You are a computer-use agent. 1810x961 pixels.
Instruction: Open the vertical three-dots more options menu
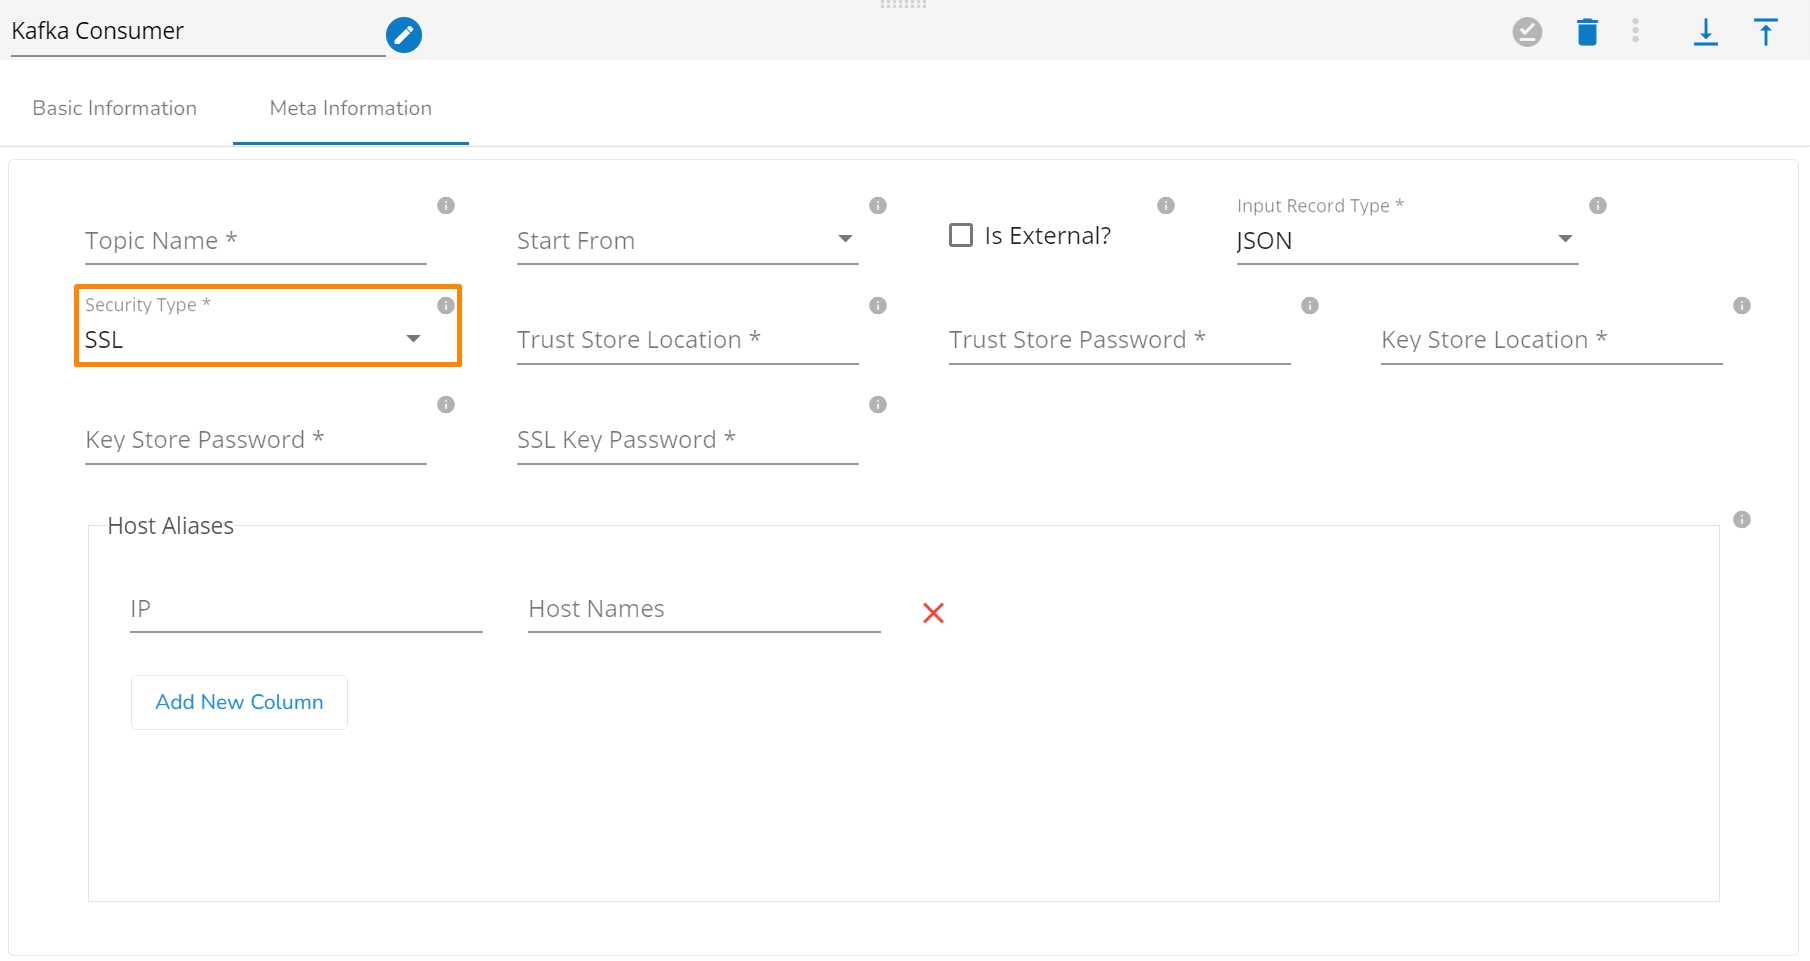[x=1636, y=31]
